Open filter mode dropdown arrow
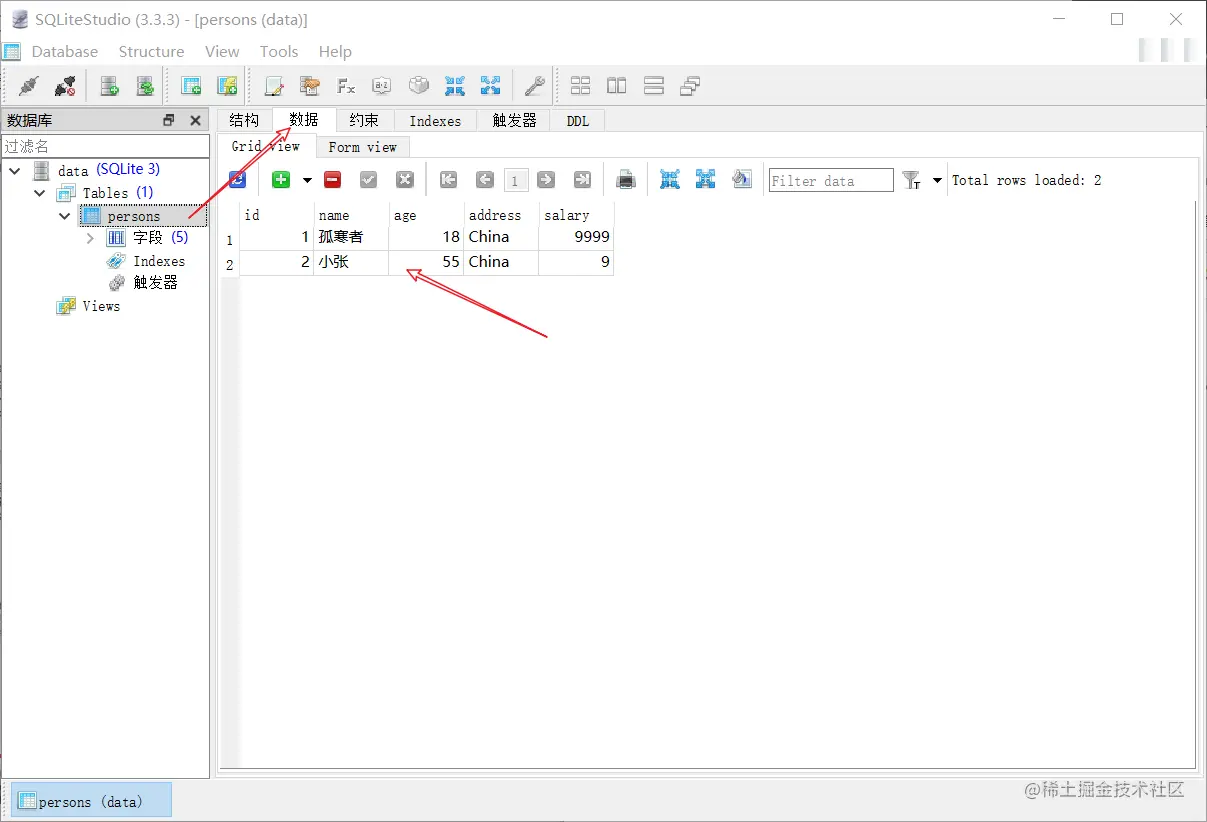Image resolution: width=1207 pixels, height=822 pixels. (937, 180)
